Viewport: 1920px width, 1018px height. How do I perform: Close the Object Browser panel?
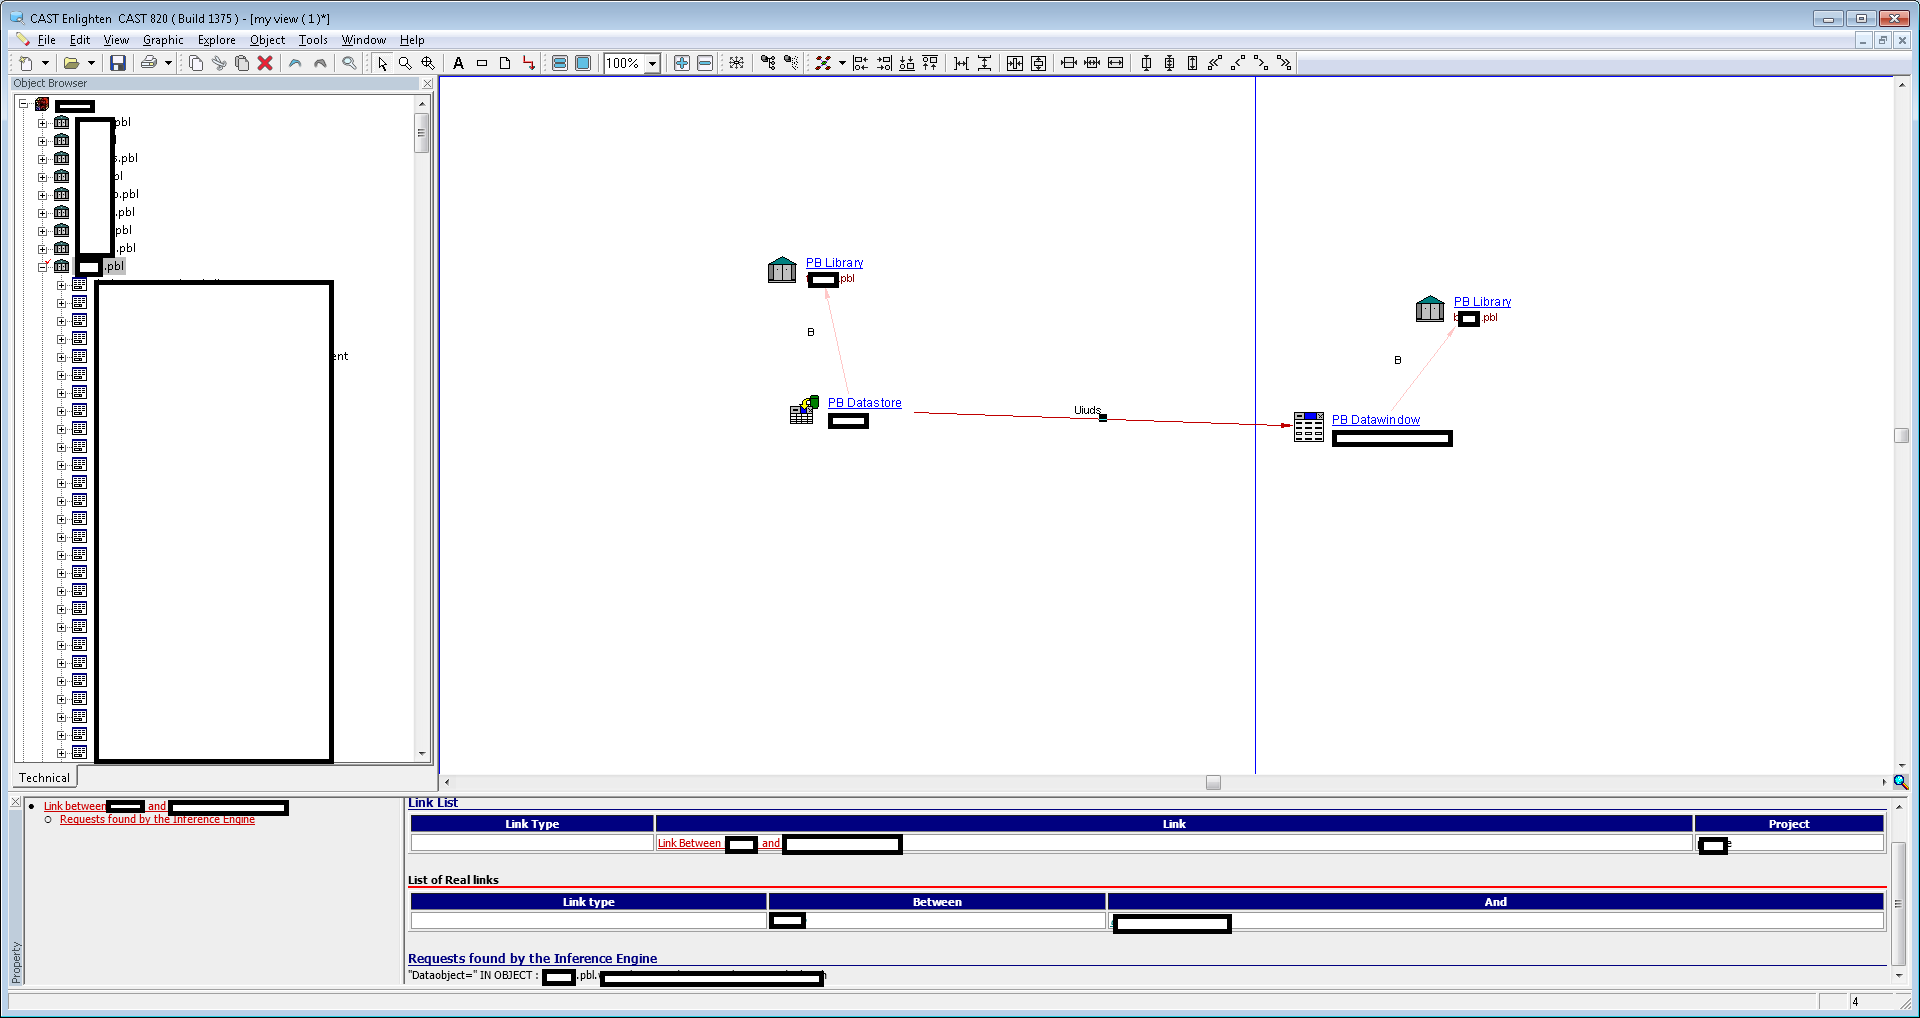(x=427, y=84)
